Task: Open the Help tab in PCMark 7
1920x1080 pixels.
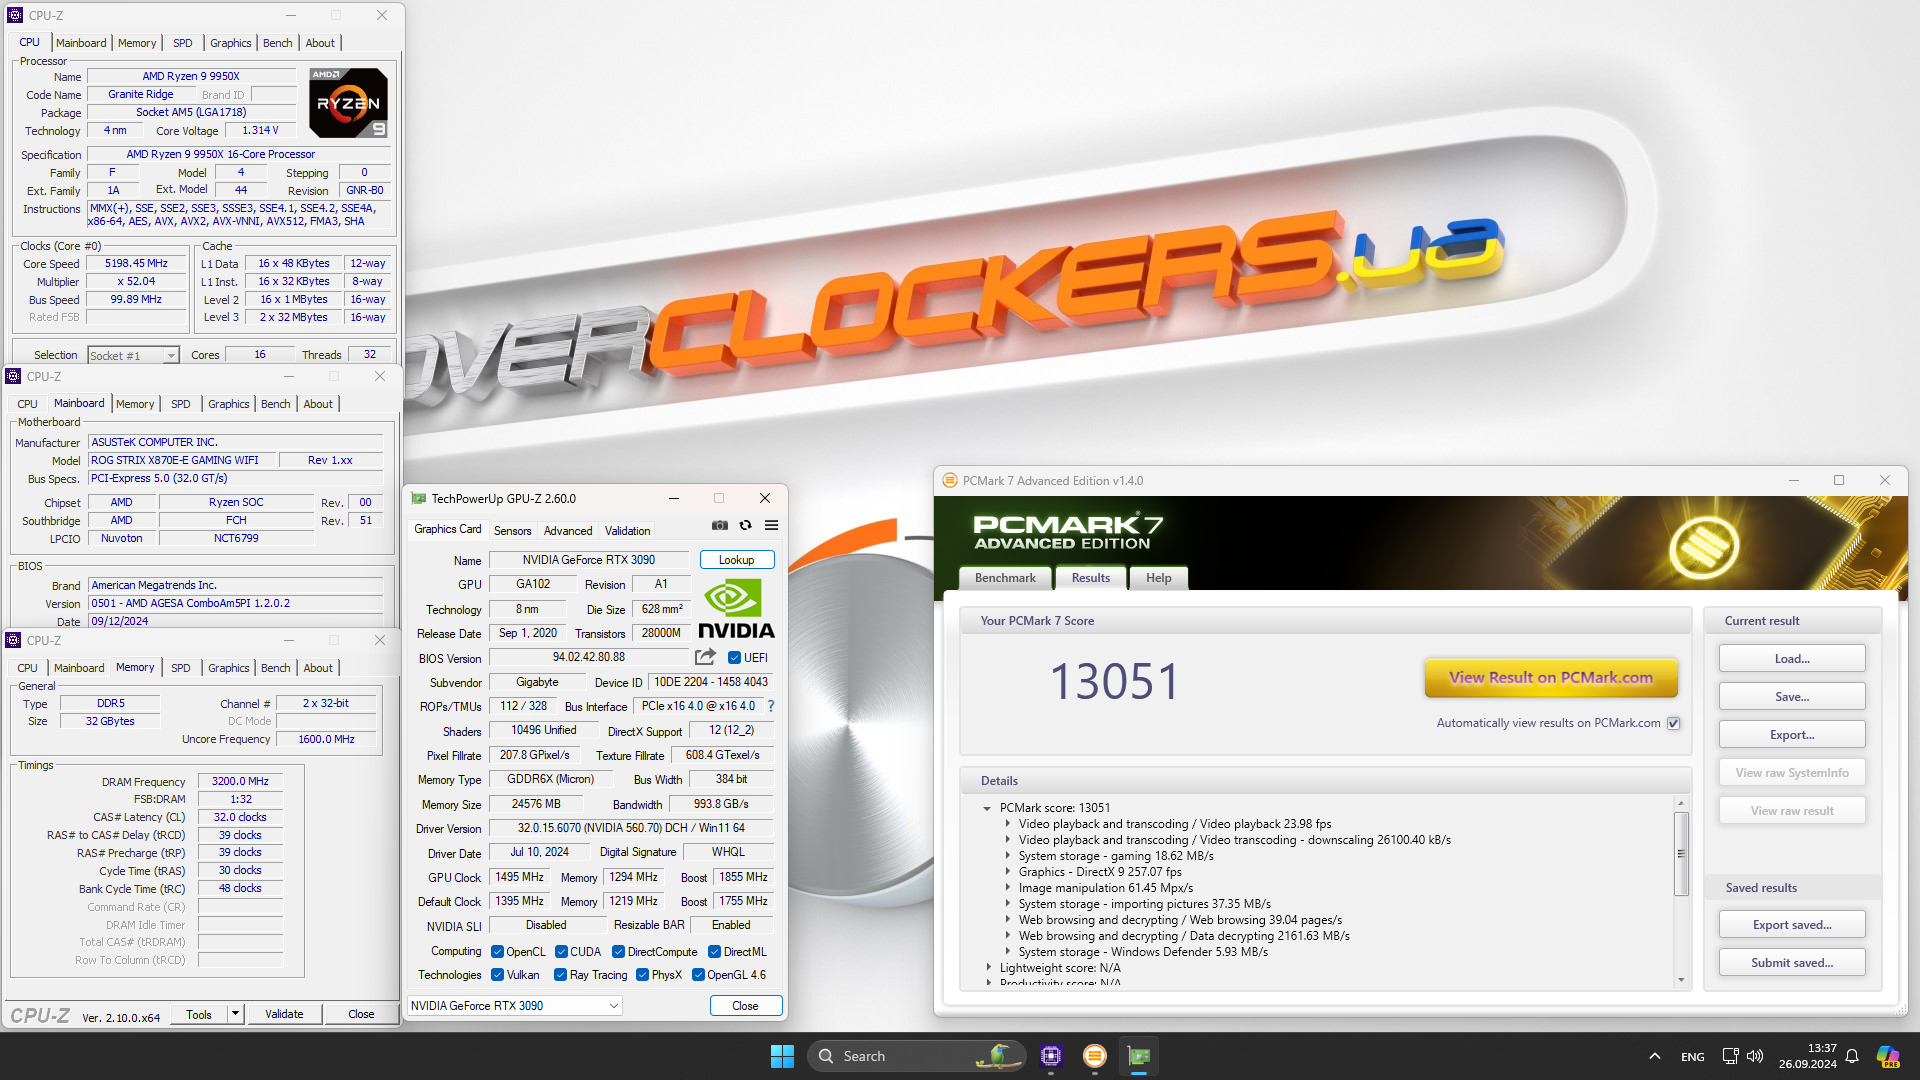Action: [x=1158, y=578]
